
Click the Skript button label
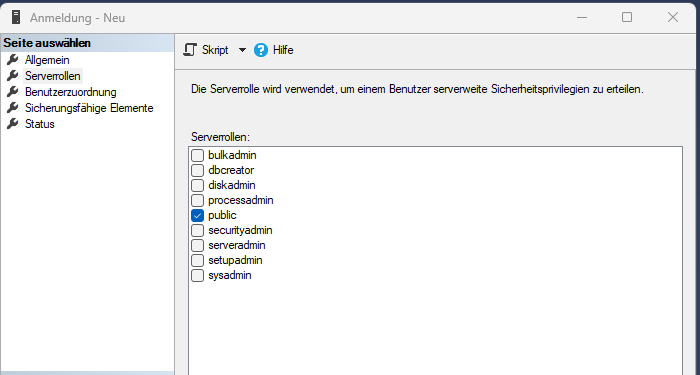(215, 50)
